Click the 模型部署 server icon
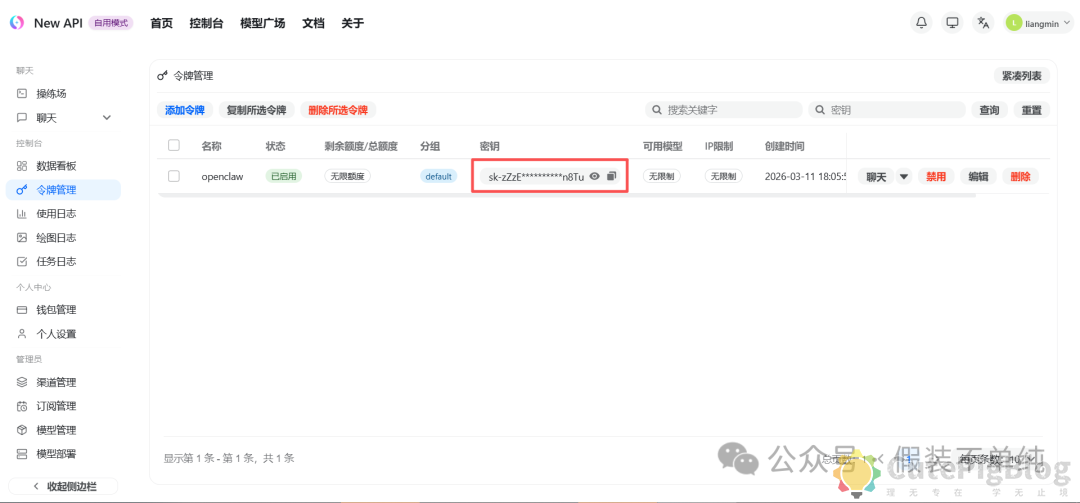 point(22,454)
